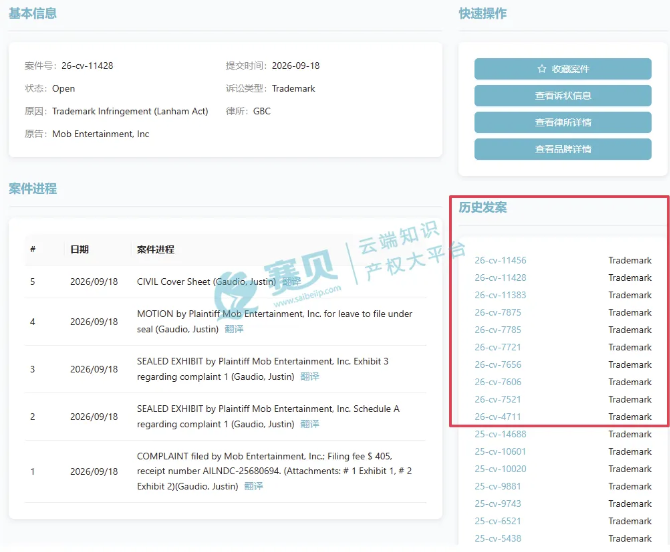Open history case 25-cv-10601
Viewport: 670px width, 552px height.
click(500, 452)
